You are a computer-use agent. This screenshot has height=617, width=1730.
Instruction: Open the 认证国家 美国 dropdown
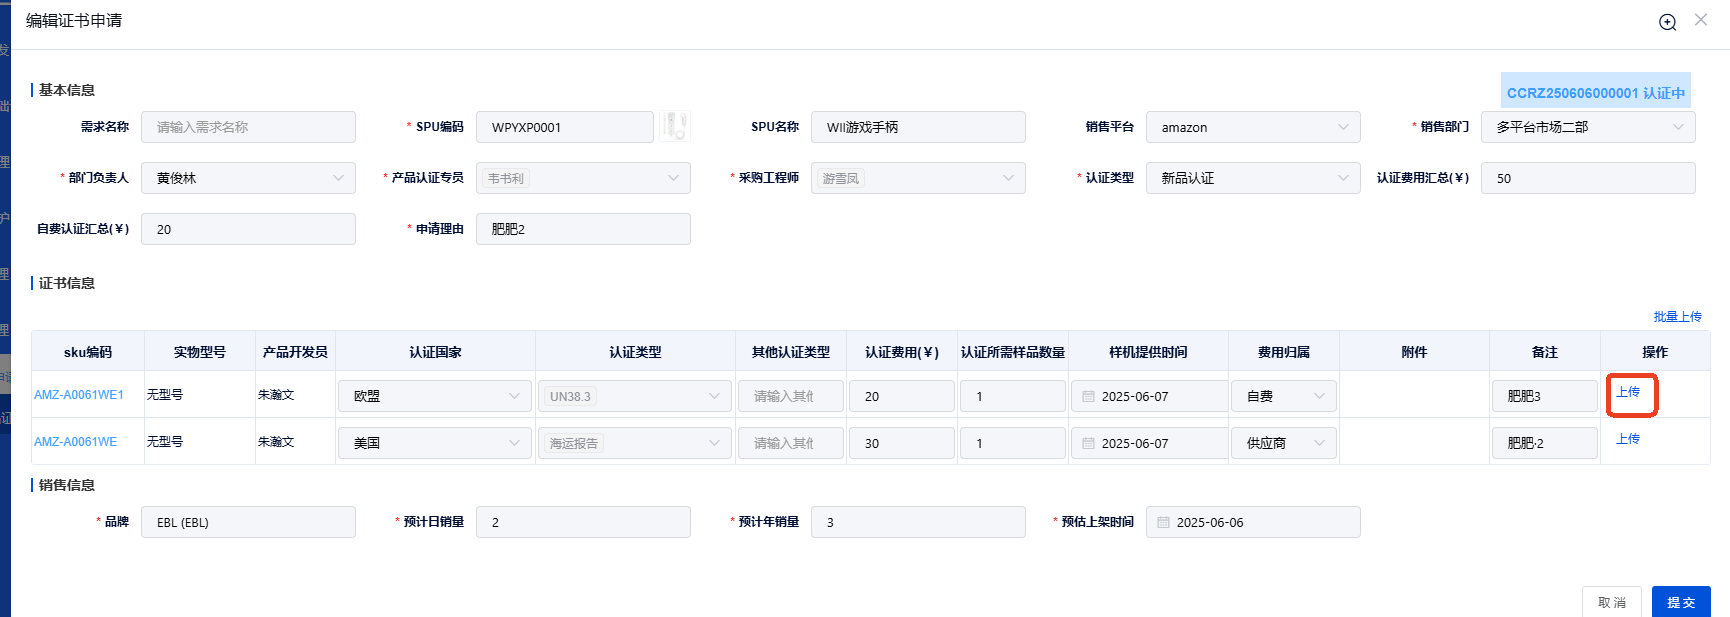click(434, 443)
